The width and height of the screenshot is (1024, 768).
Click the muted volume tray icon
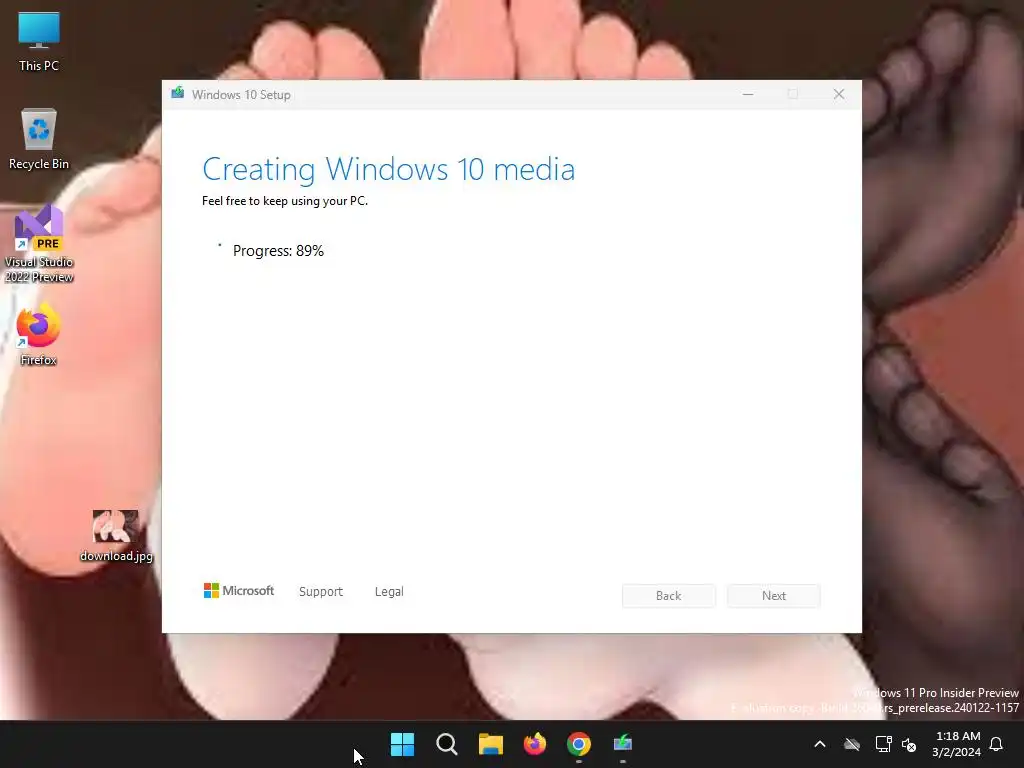(909, 744)
